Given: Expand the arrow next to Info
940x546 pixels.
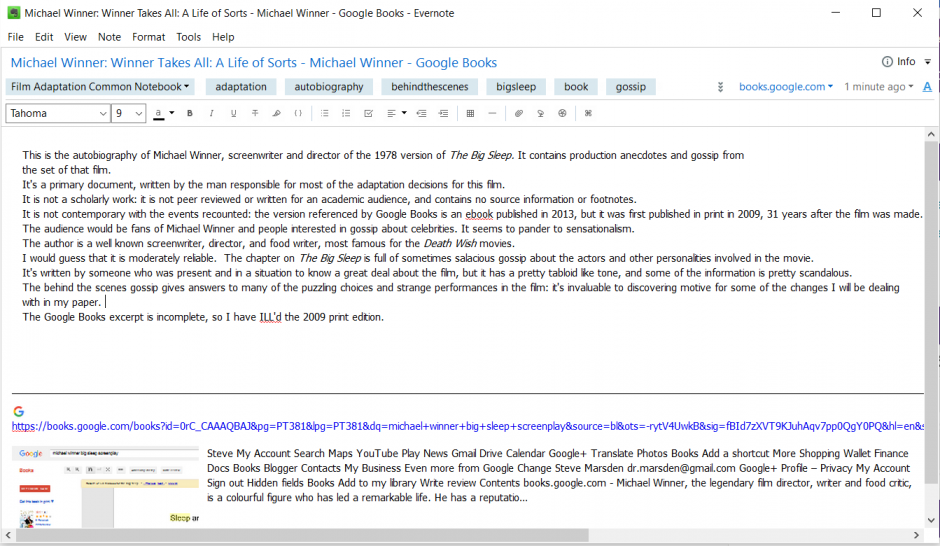Looking at the screenshot, I should 927,62.
